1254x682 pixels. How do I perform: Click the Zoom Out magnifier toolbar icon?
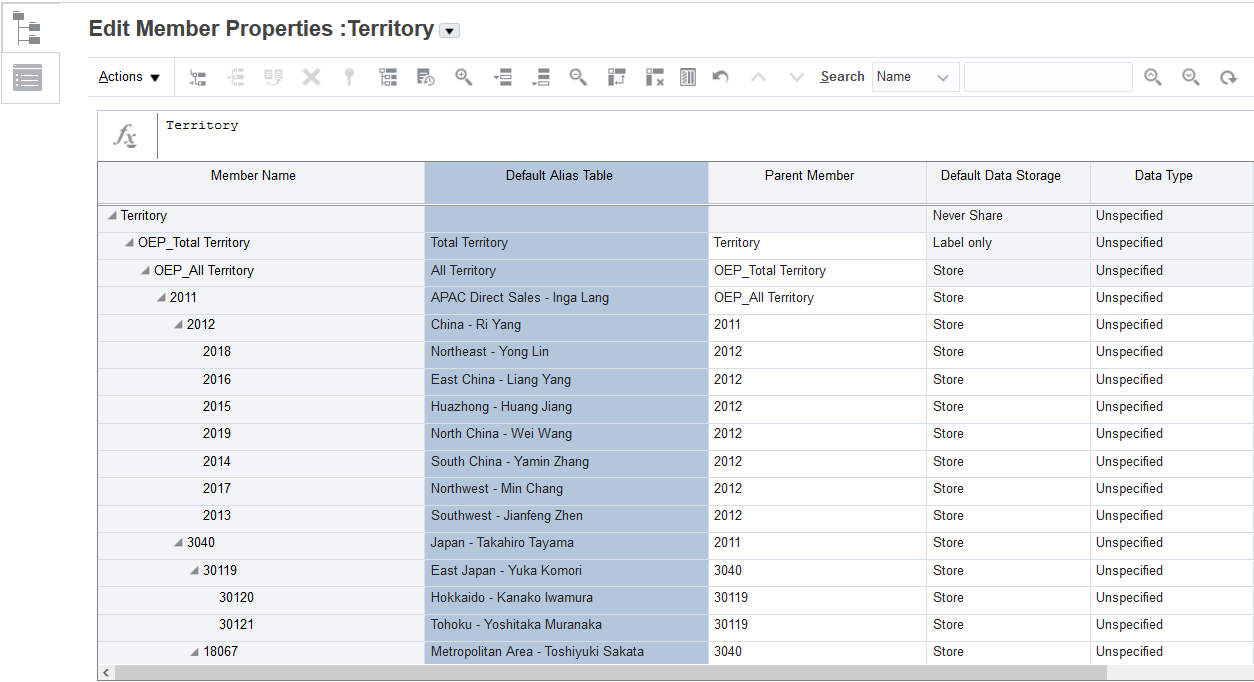tap(578, 77)
